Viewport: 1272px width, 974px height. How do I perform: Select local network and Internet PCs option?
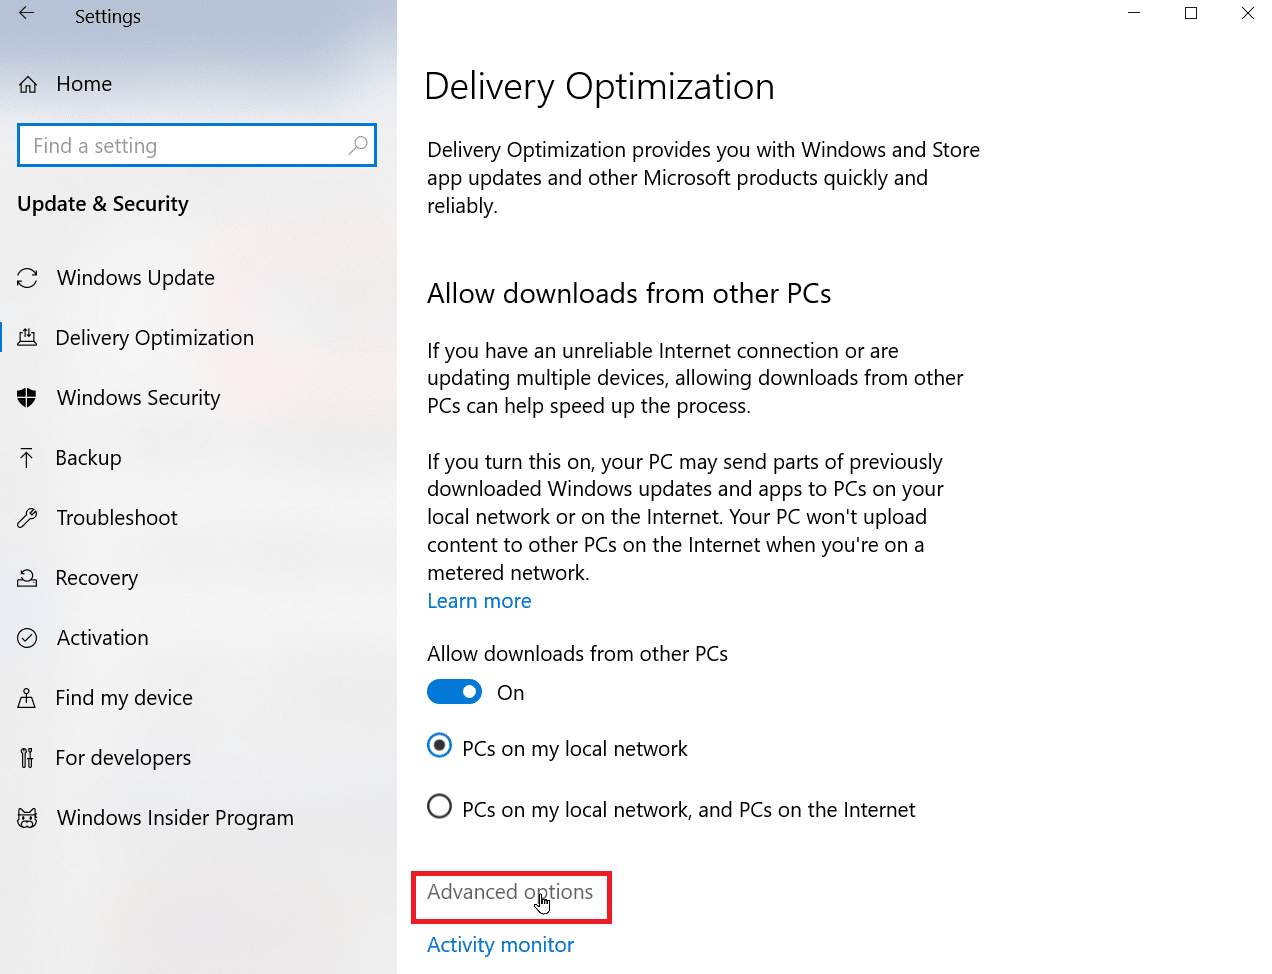(440, 806)
